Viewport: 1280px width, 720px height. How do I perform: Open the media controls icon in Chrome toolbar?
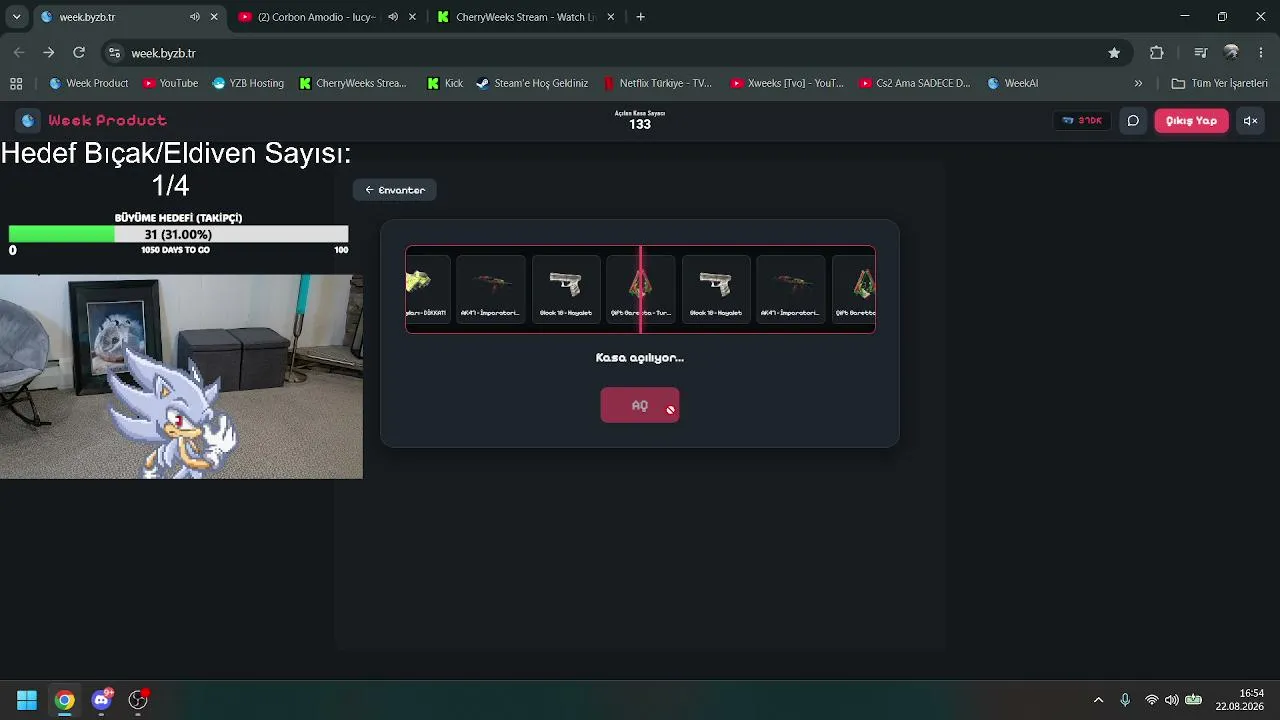point(1201,53)
